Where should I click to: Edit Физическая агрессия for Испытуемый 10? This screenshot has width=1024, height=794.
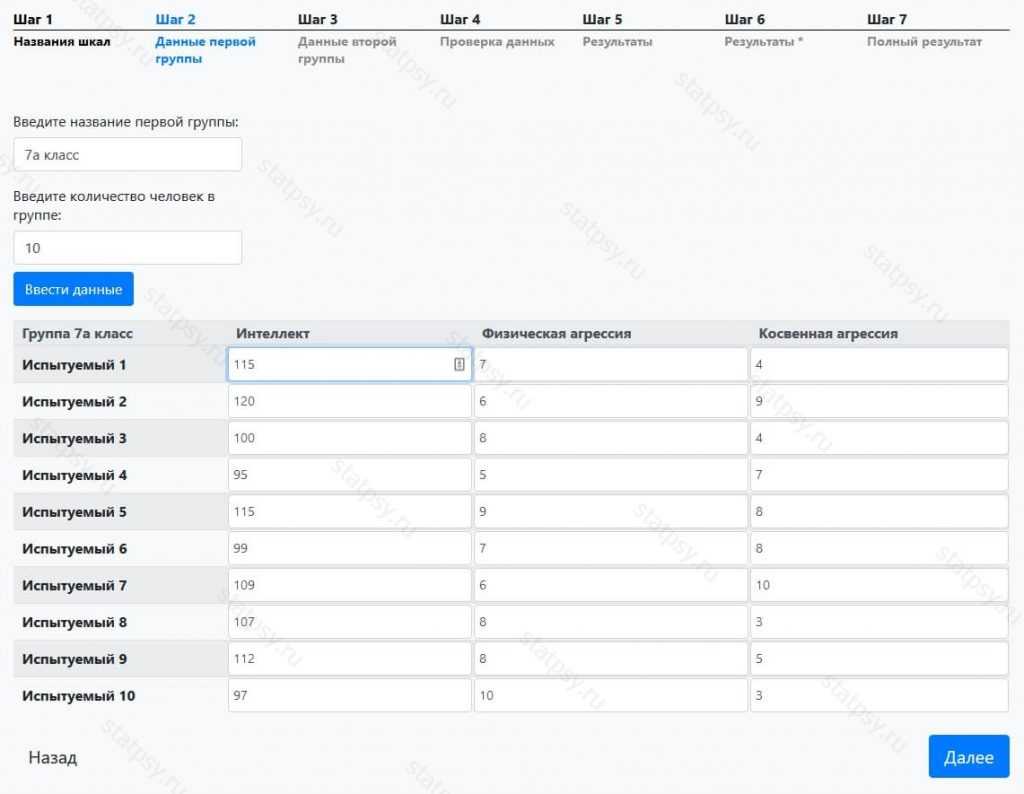tap(611, 696)
